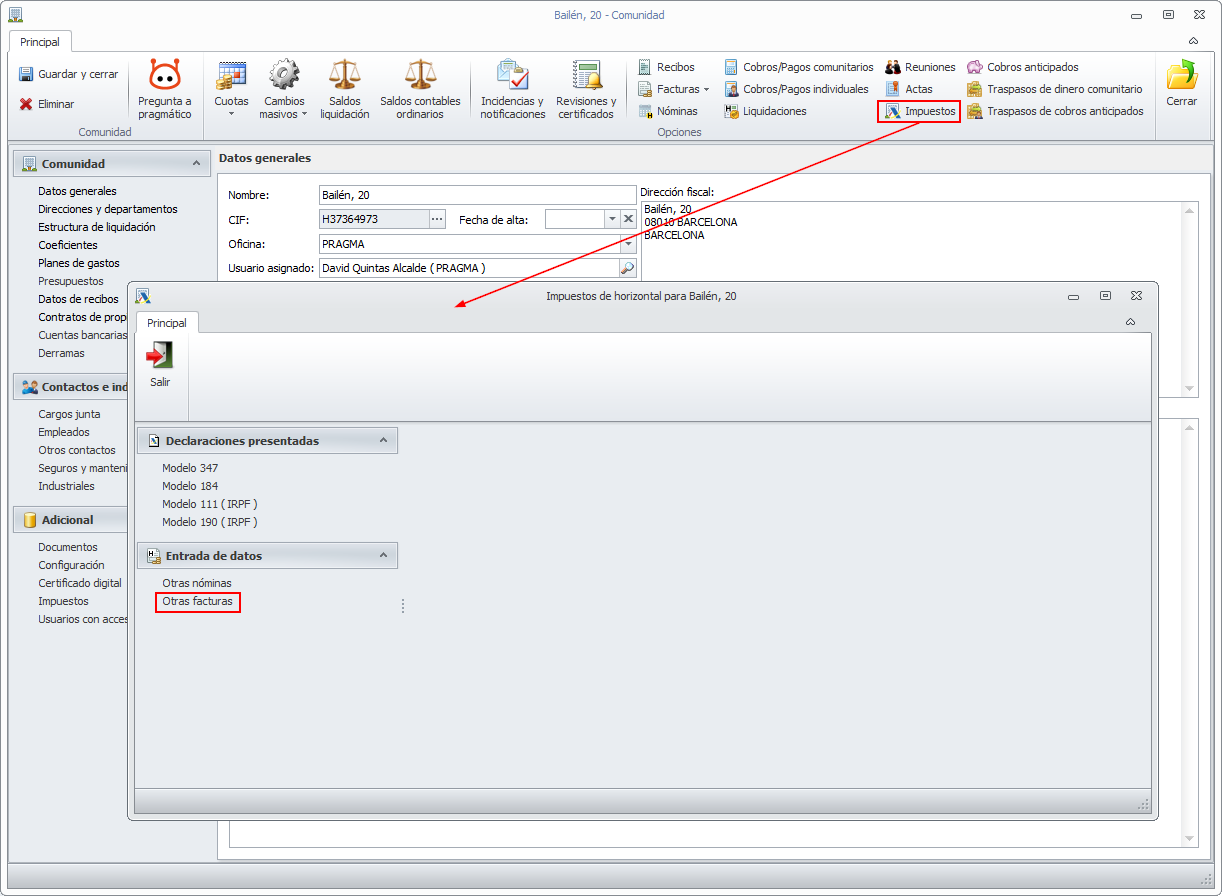Click the Nombre input field
Image resolution: width=1222 pixels, height=896 pixels.
point(477,195)
